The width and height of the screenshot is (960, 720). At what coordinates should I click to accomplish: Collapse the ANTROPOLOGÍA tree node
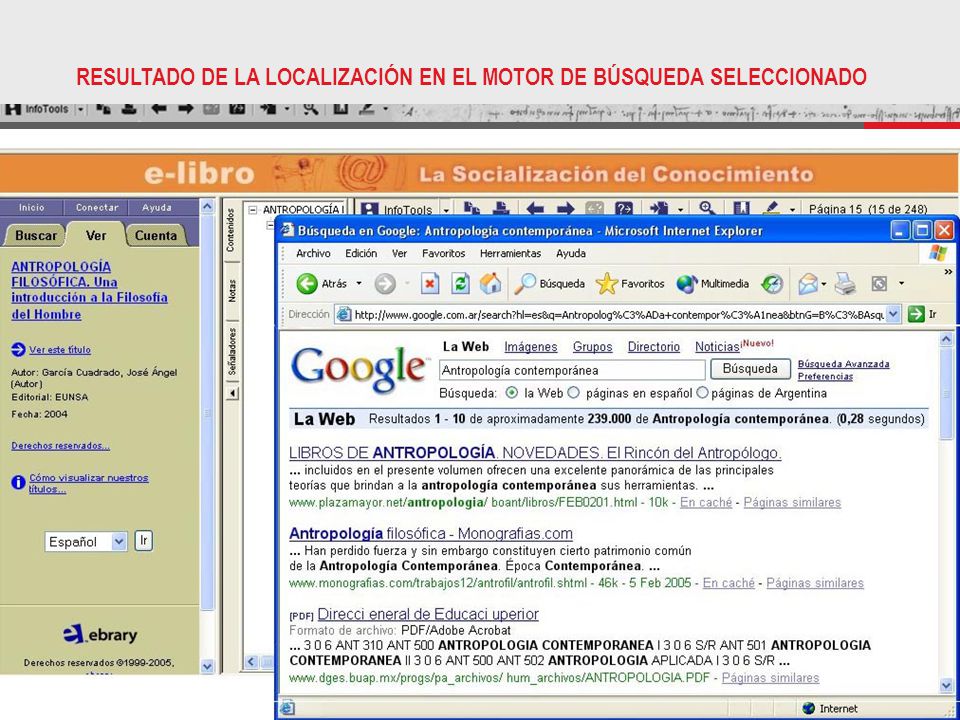(253, 210)
